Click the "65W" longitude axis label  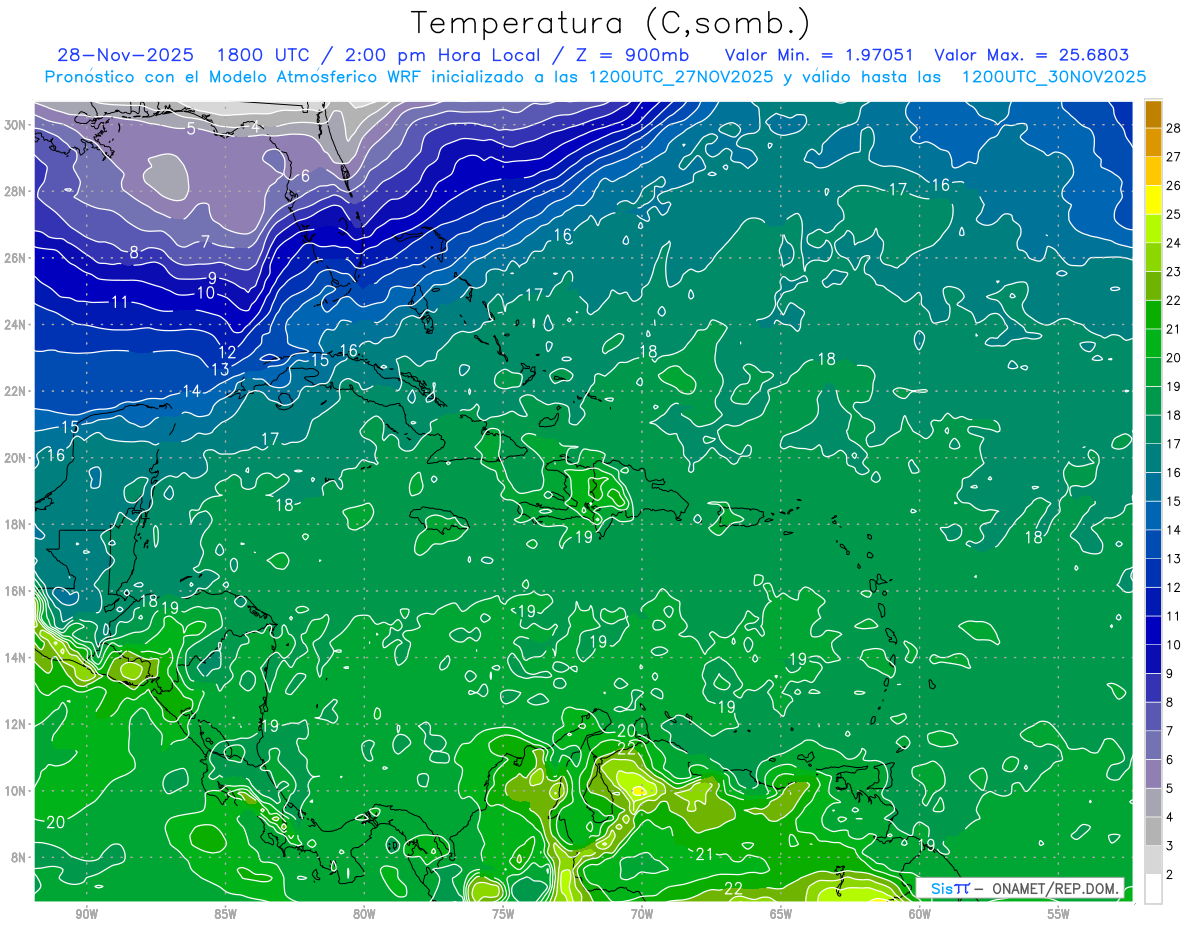781,915
